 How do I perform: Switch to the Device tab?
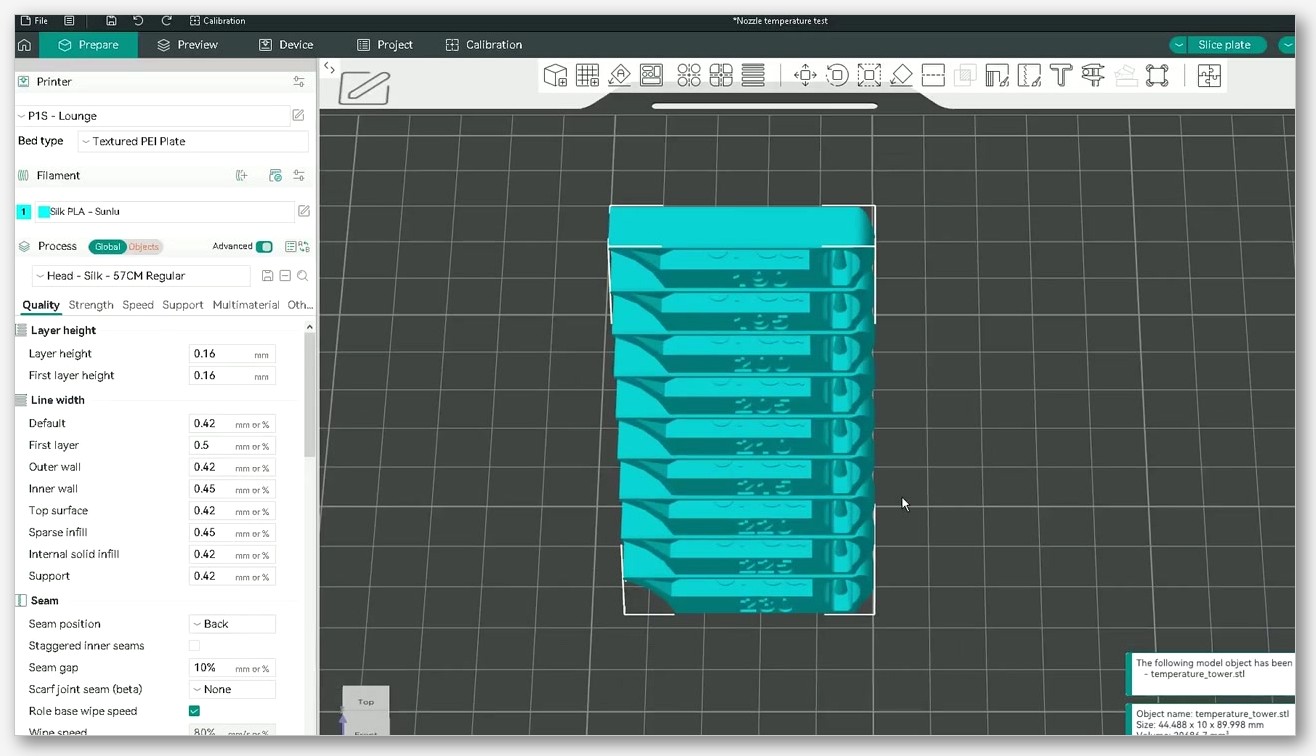[286, 45]
